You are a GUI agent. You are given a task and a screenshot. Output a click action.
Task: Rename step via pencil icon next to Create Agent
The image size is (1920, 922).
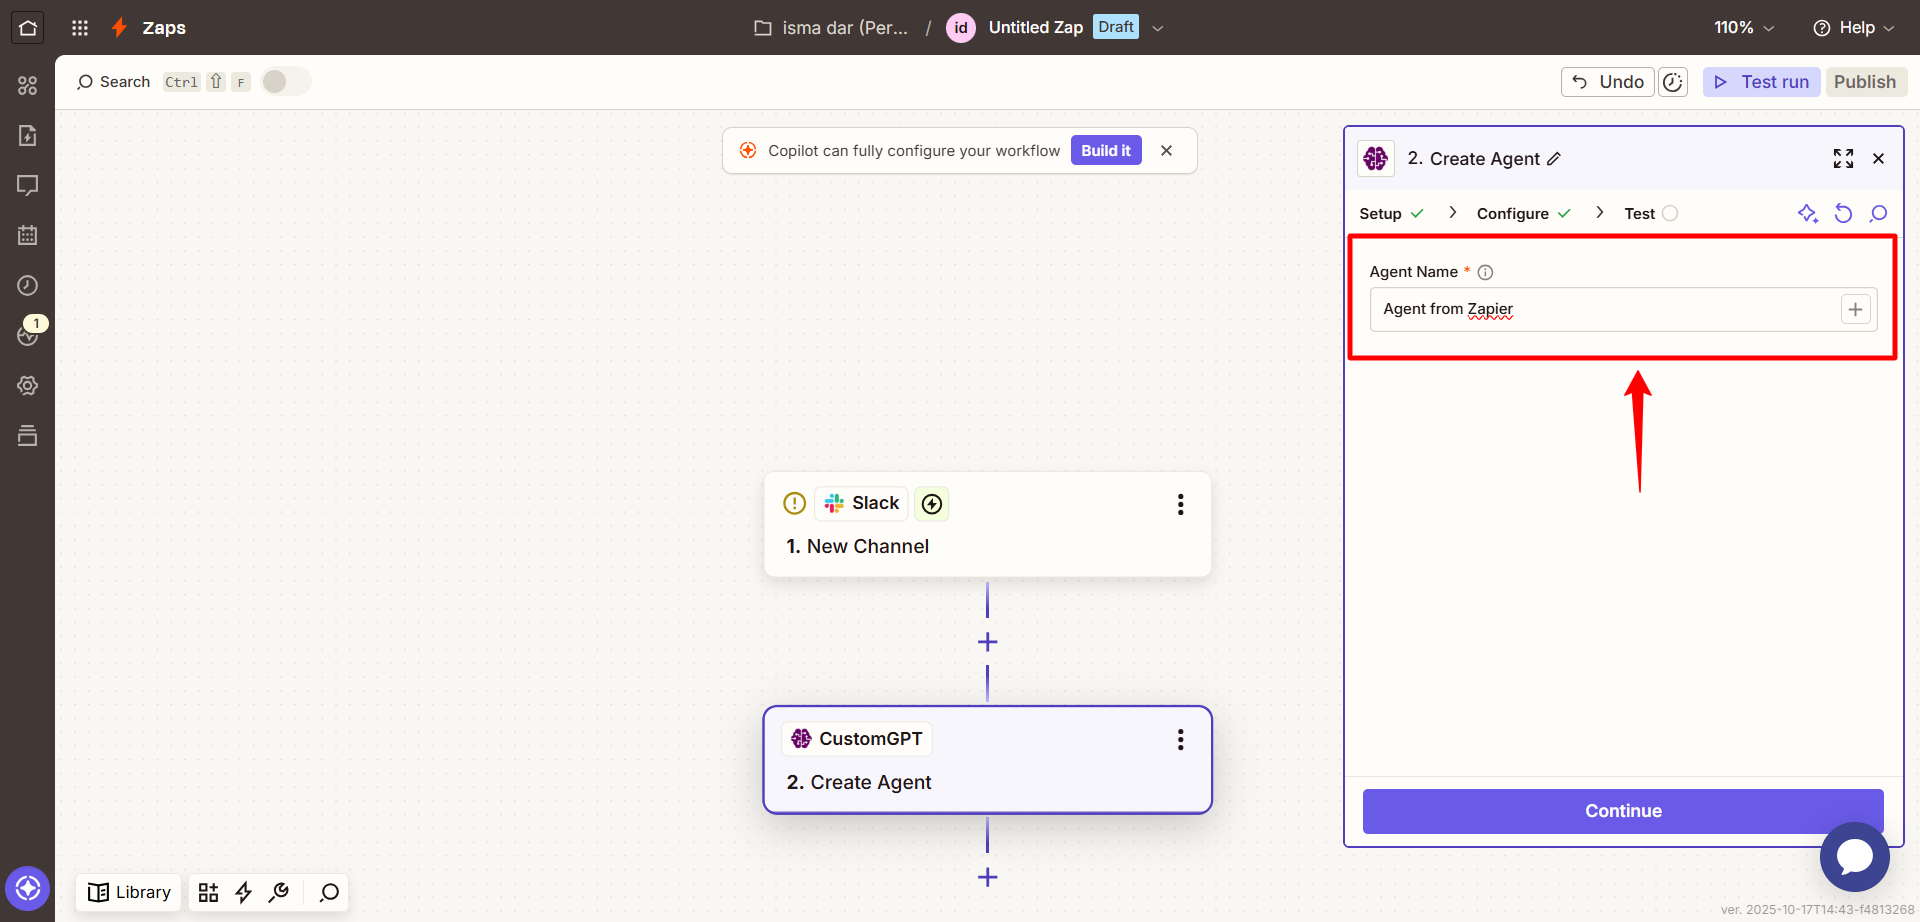pos(1554,159)
